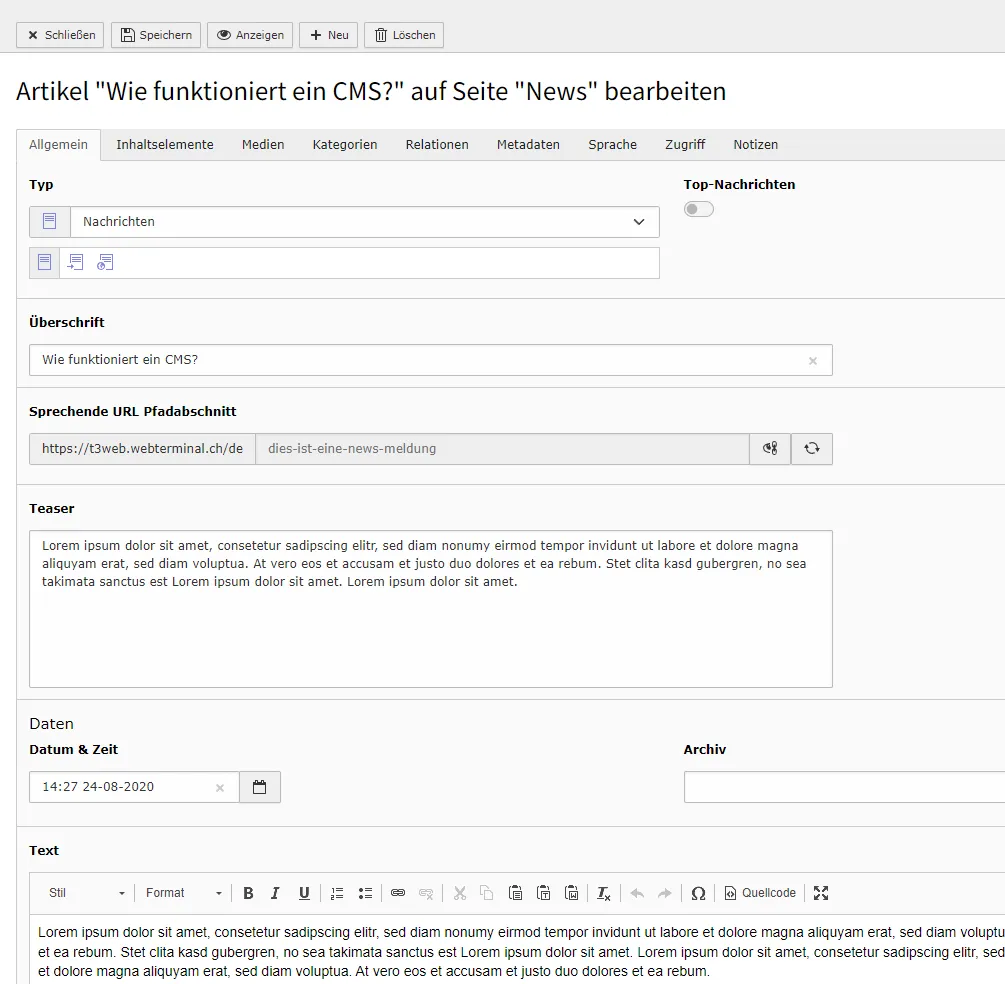Toggle manual URL segment editing

[770, 449]
